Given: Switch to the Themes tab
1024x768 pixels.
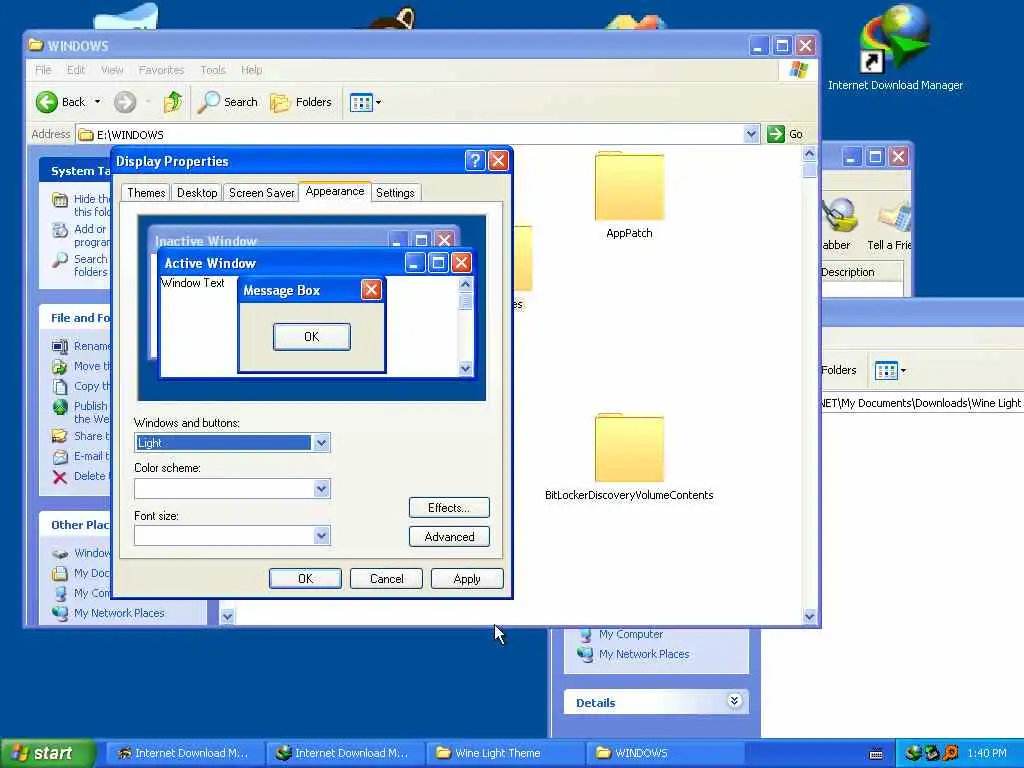Looking at the screenshot, I should point(146,193).
